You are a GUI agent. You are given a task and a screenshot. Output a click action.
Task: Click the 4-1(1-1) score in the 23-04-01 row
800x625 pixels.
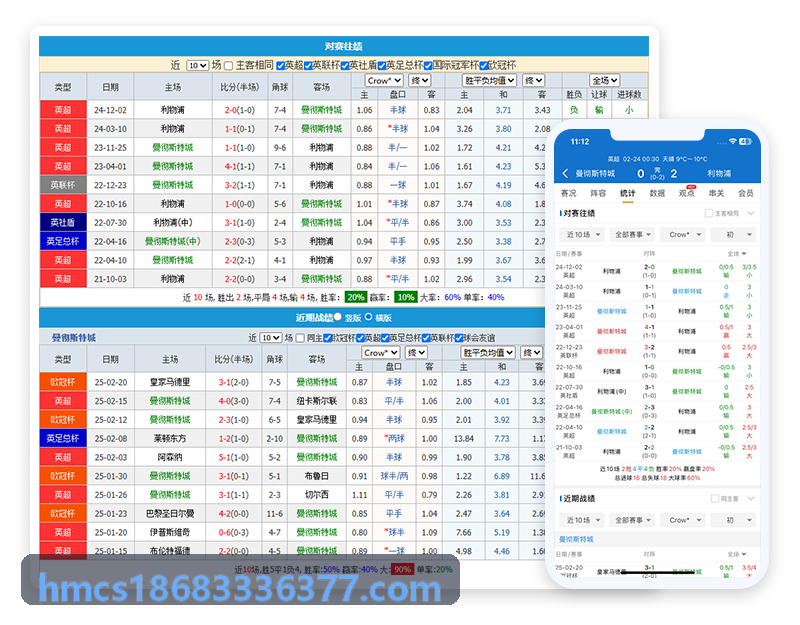(239, 166)
